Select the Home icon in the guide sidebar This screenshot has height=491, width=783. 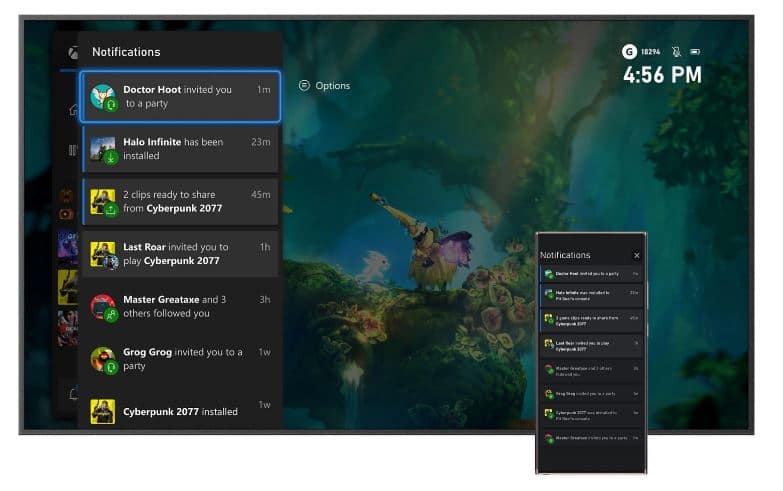pyautogui.click(x=73, y=109)
